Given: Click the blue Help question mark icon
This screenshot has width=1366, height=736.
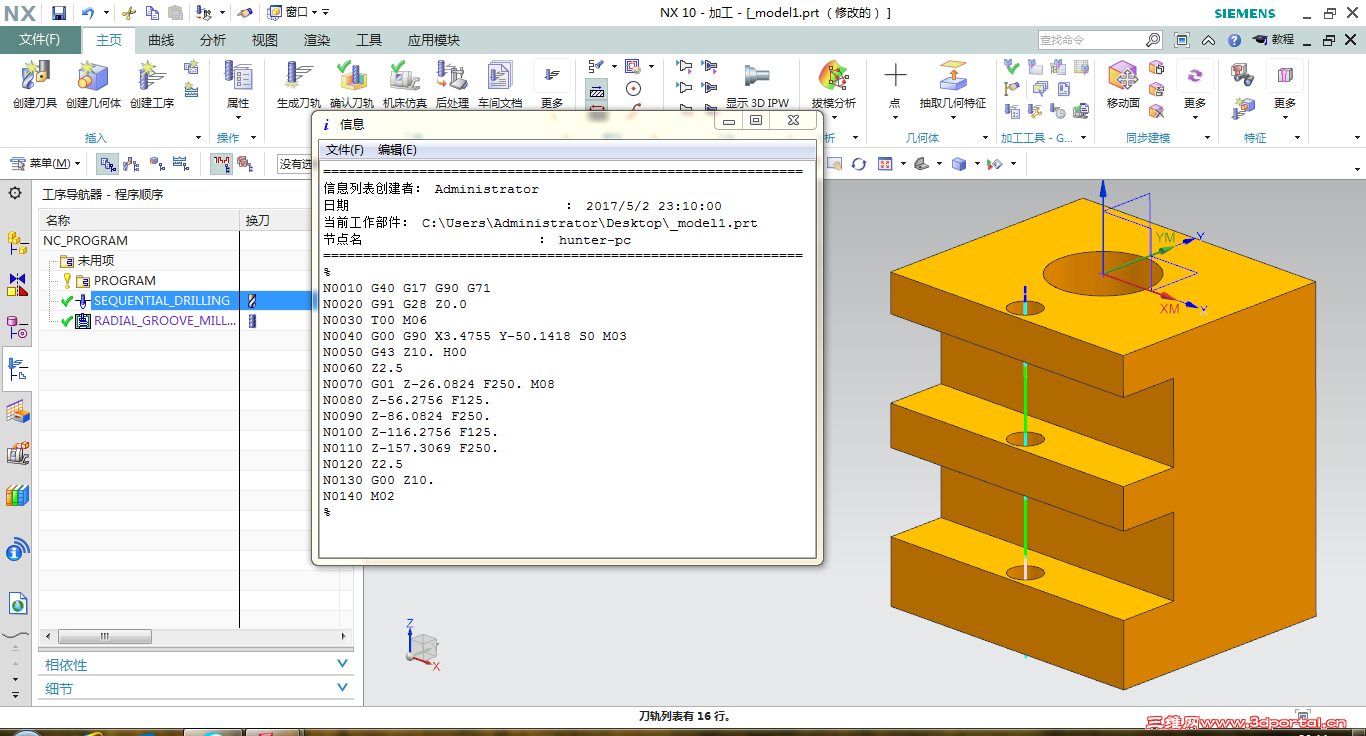Looking at the screenshot, I should [x=1235, y=40].
